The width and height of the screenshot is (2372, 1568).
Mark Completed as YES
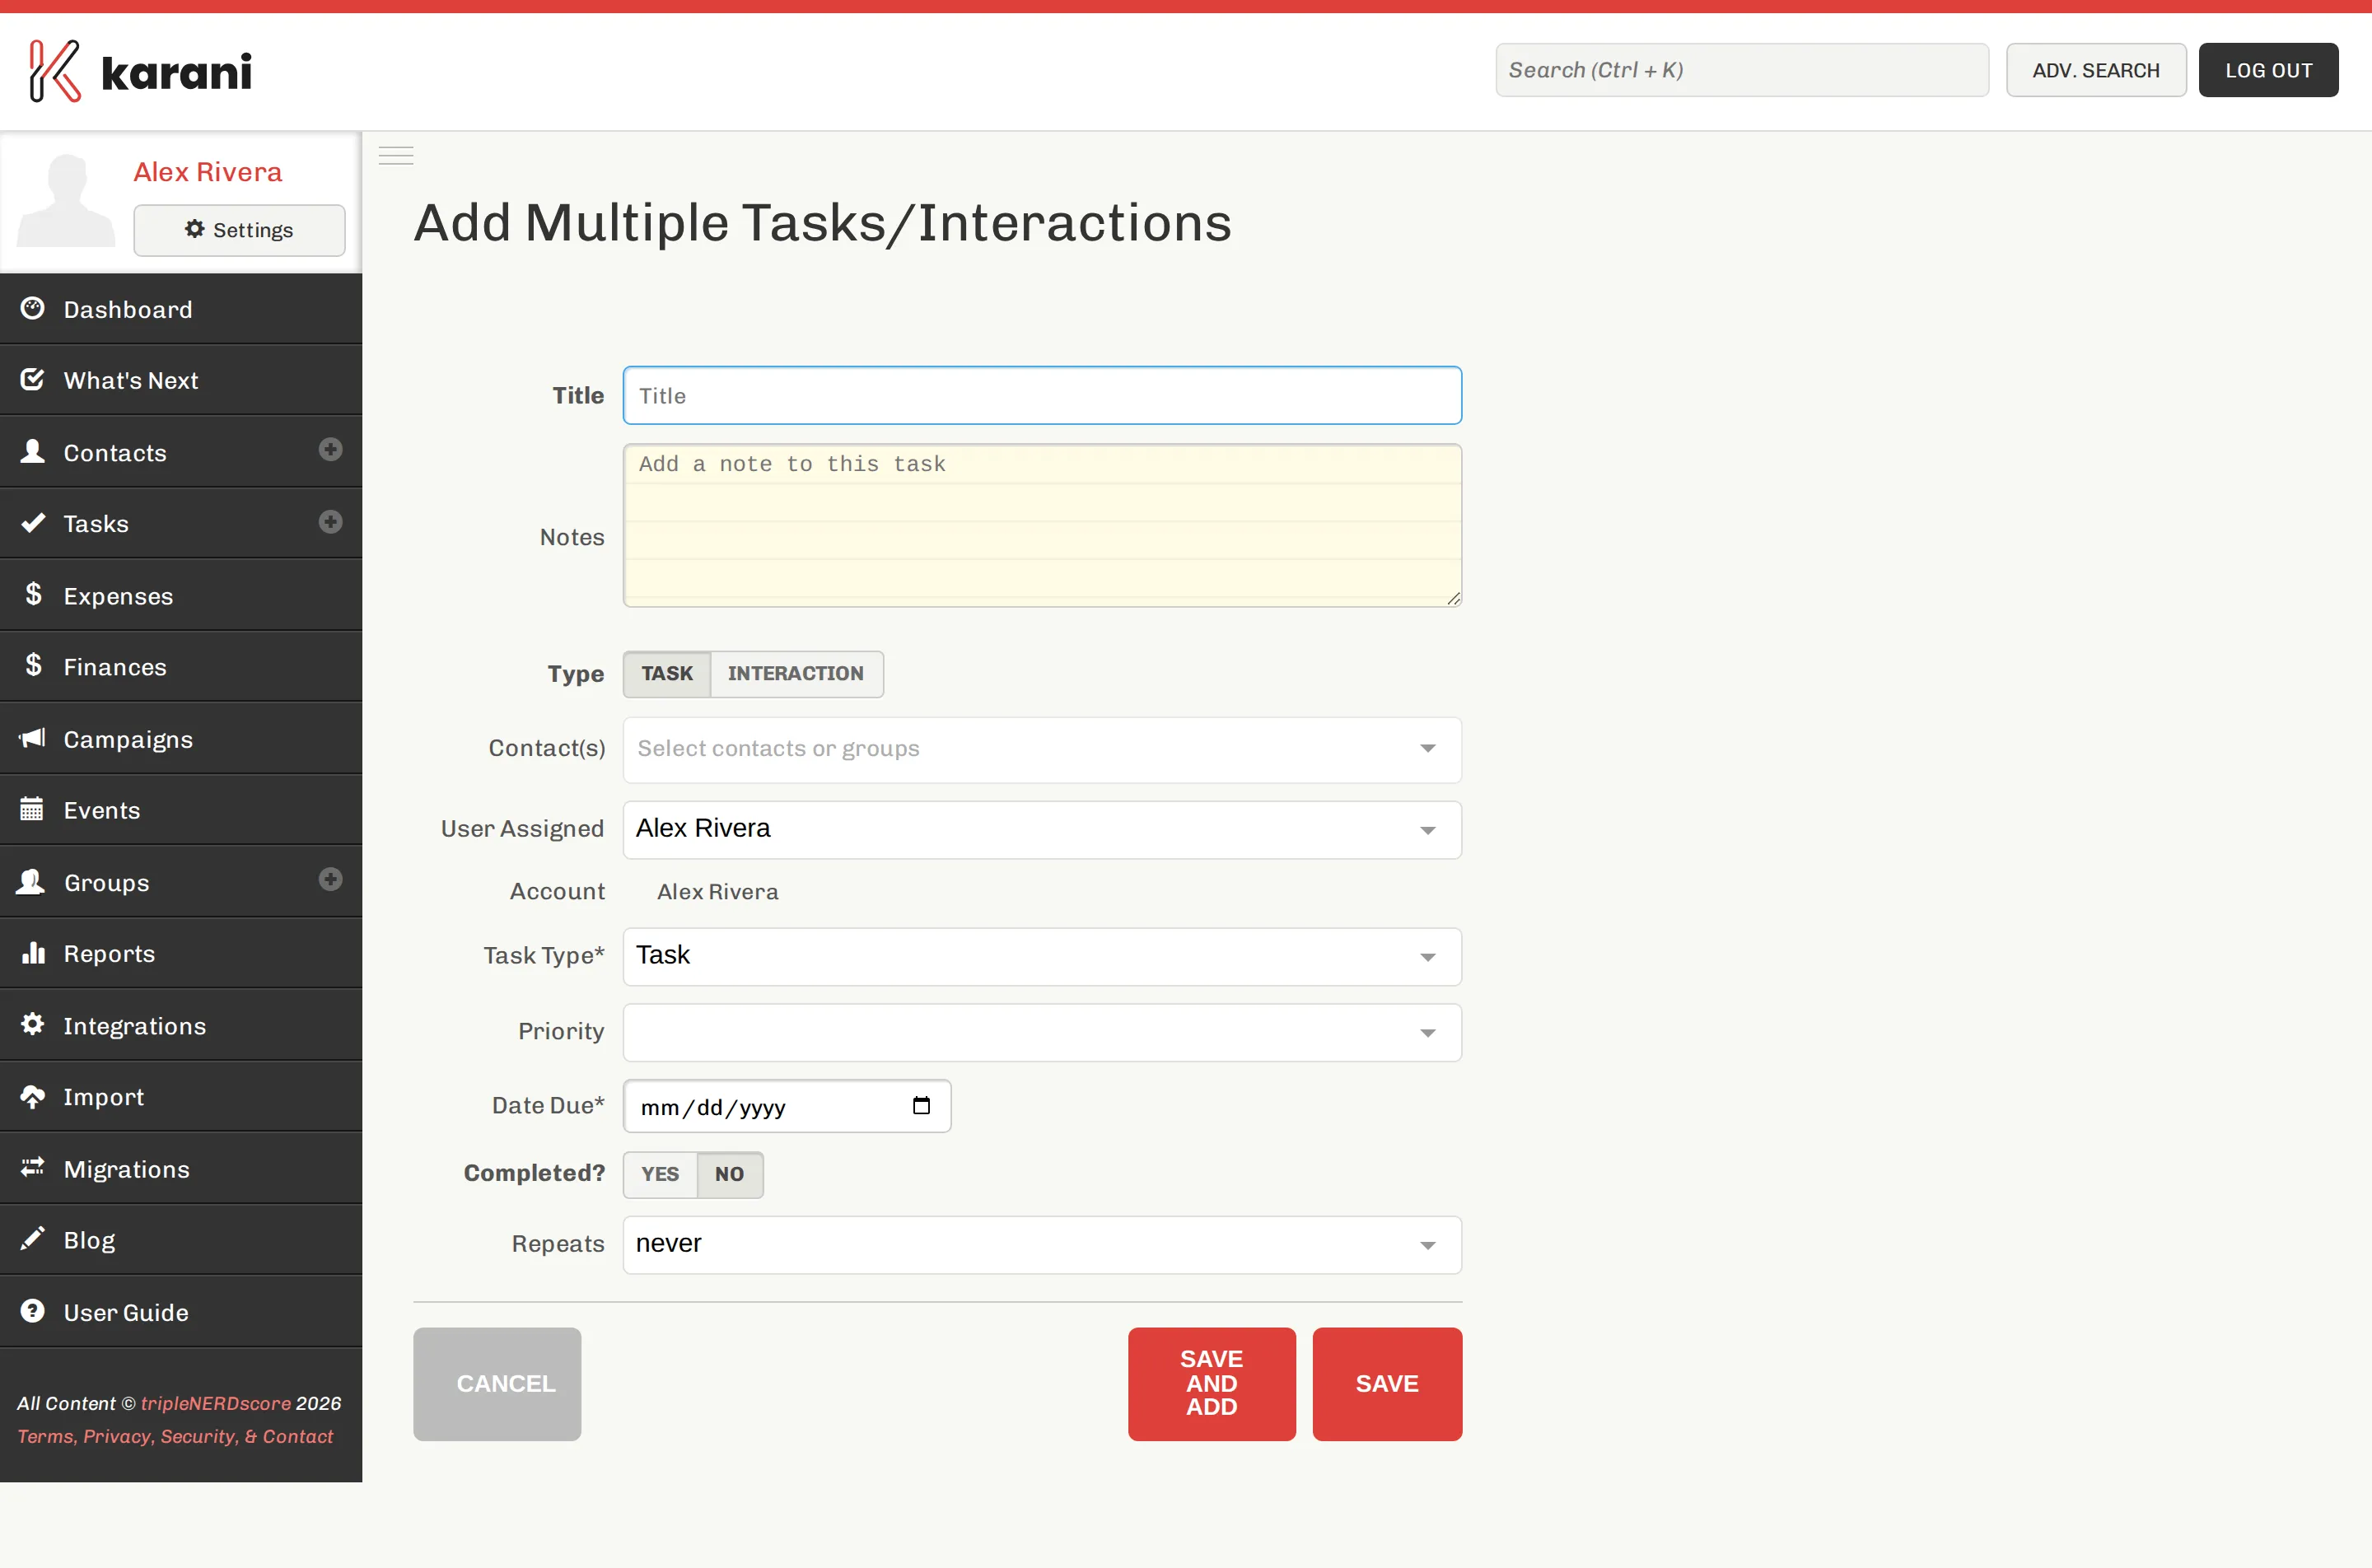point(660,1174)
